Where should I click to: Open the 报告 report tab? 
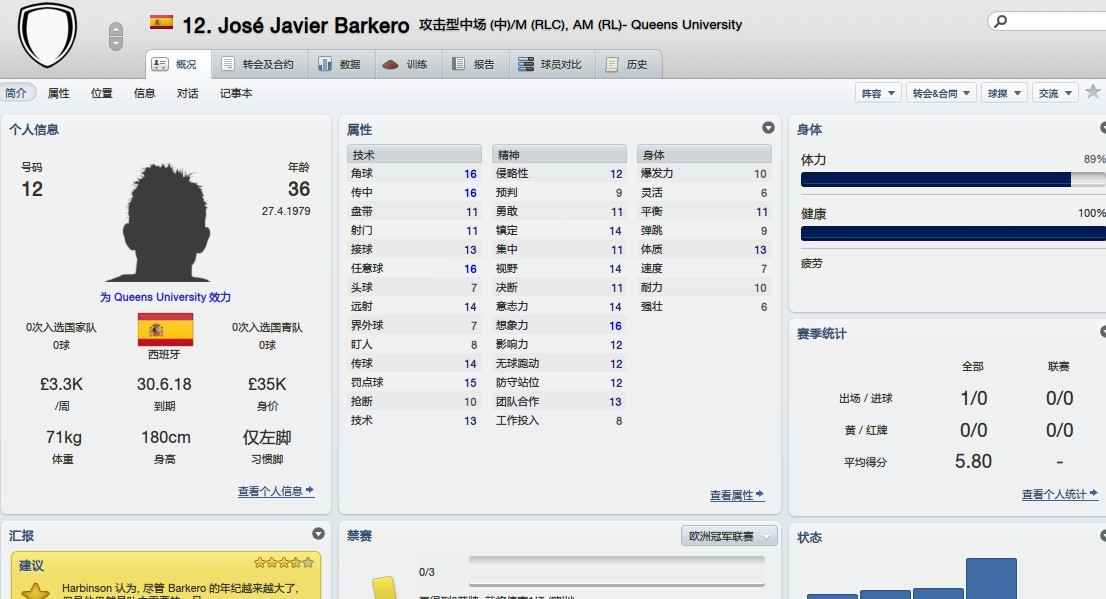474,64
